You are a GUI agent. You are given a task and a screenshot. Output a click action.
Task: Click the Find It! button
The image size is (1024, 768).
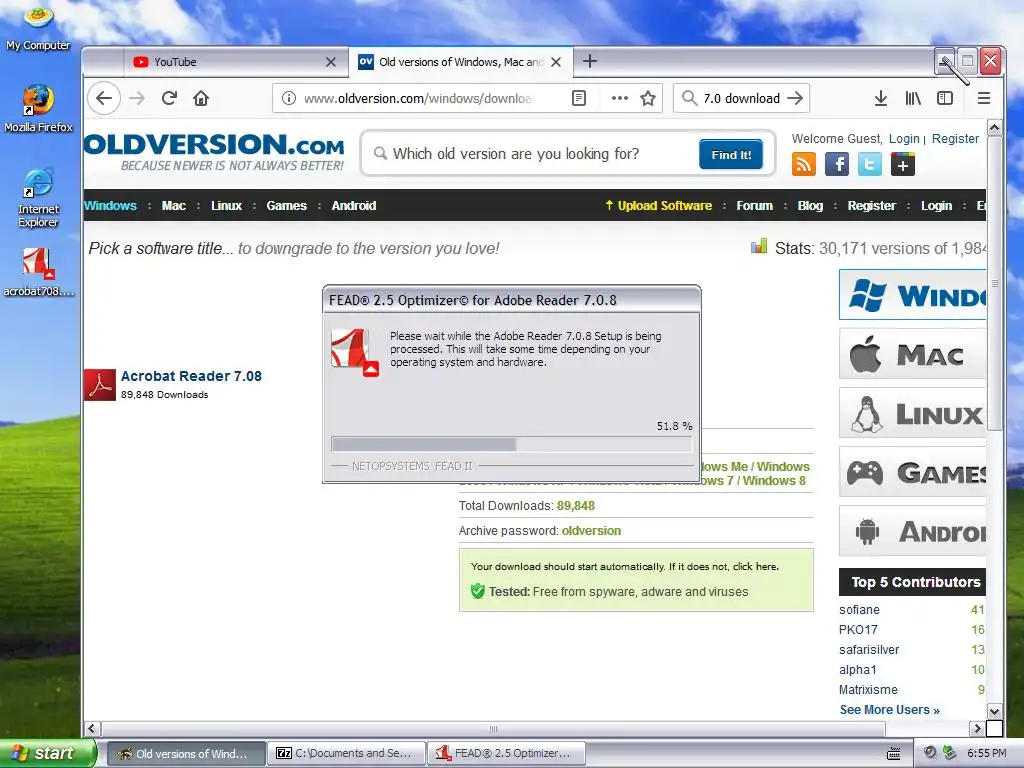click(731, 155)
